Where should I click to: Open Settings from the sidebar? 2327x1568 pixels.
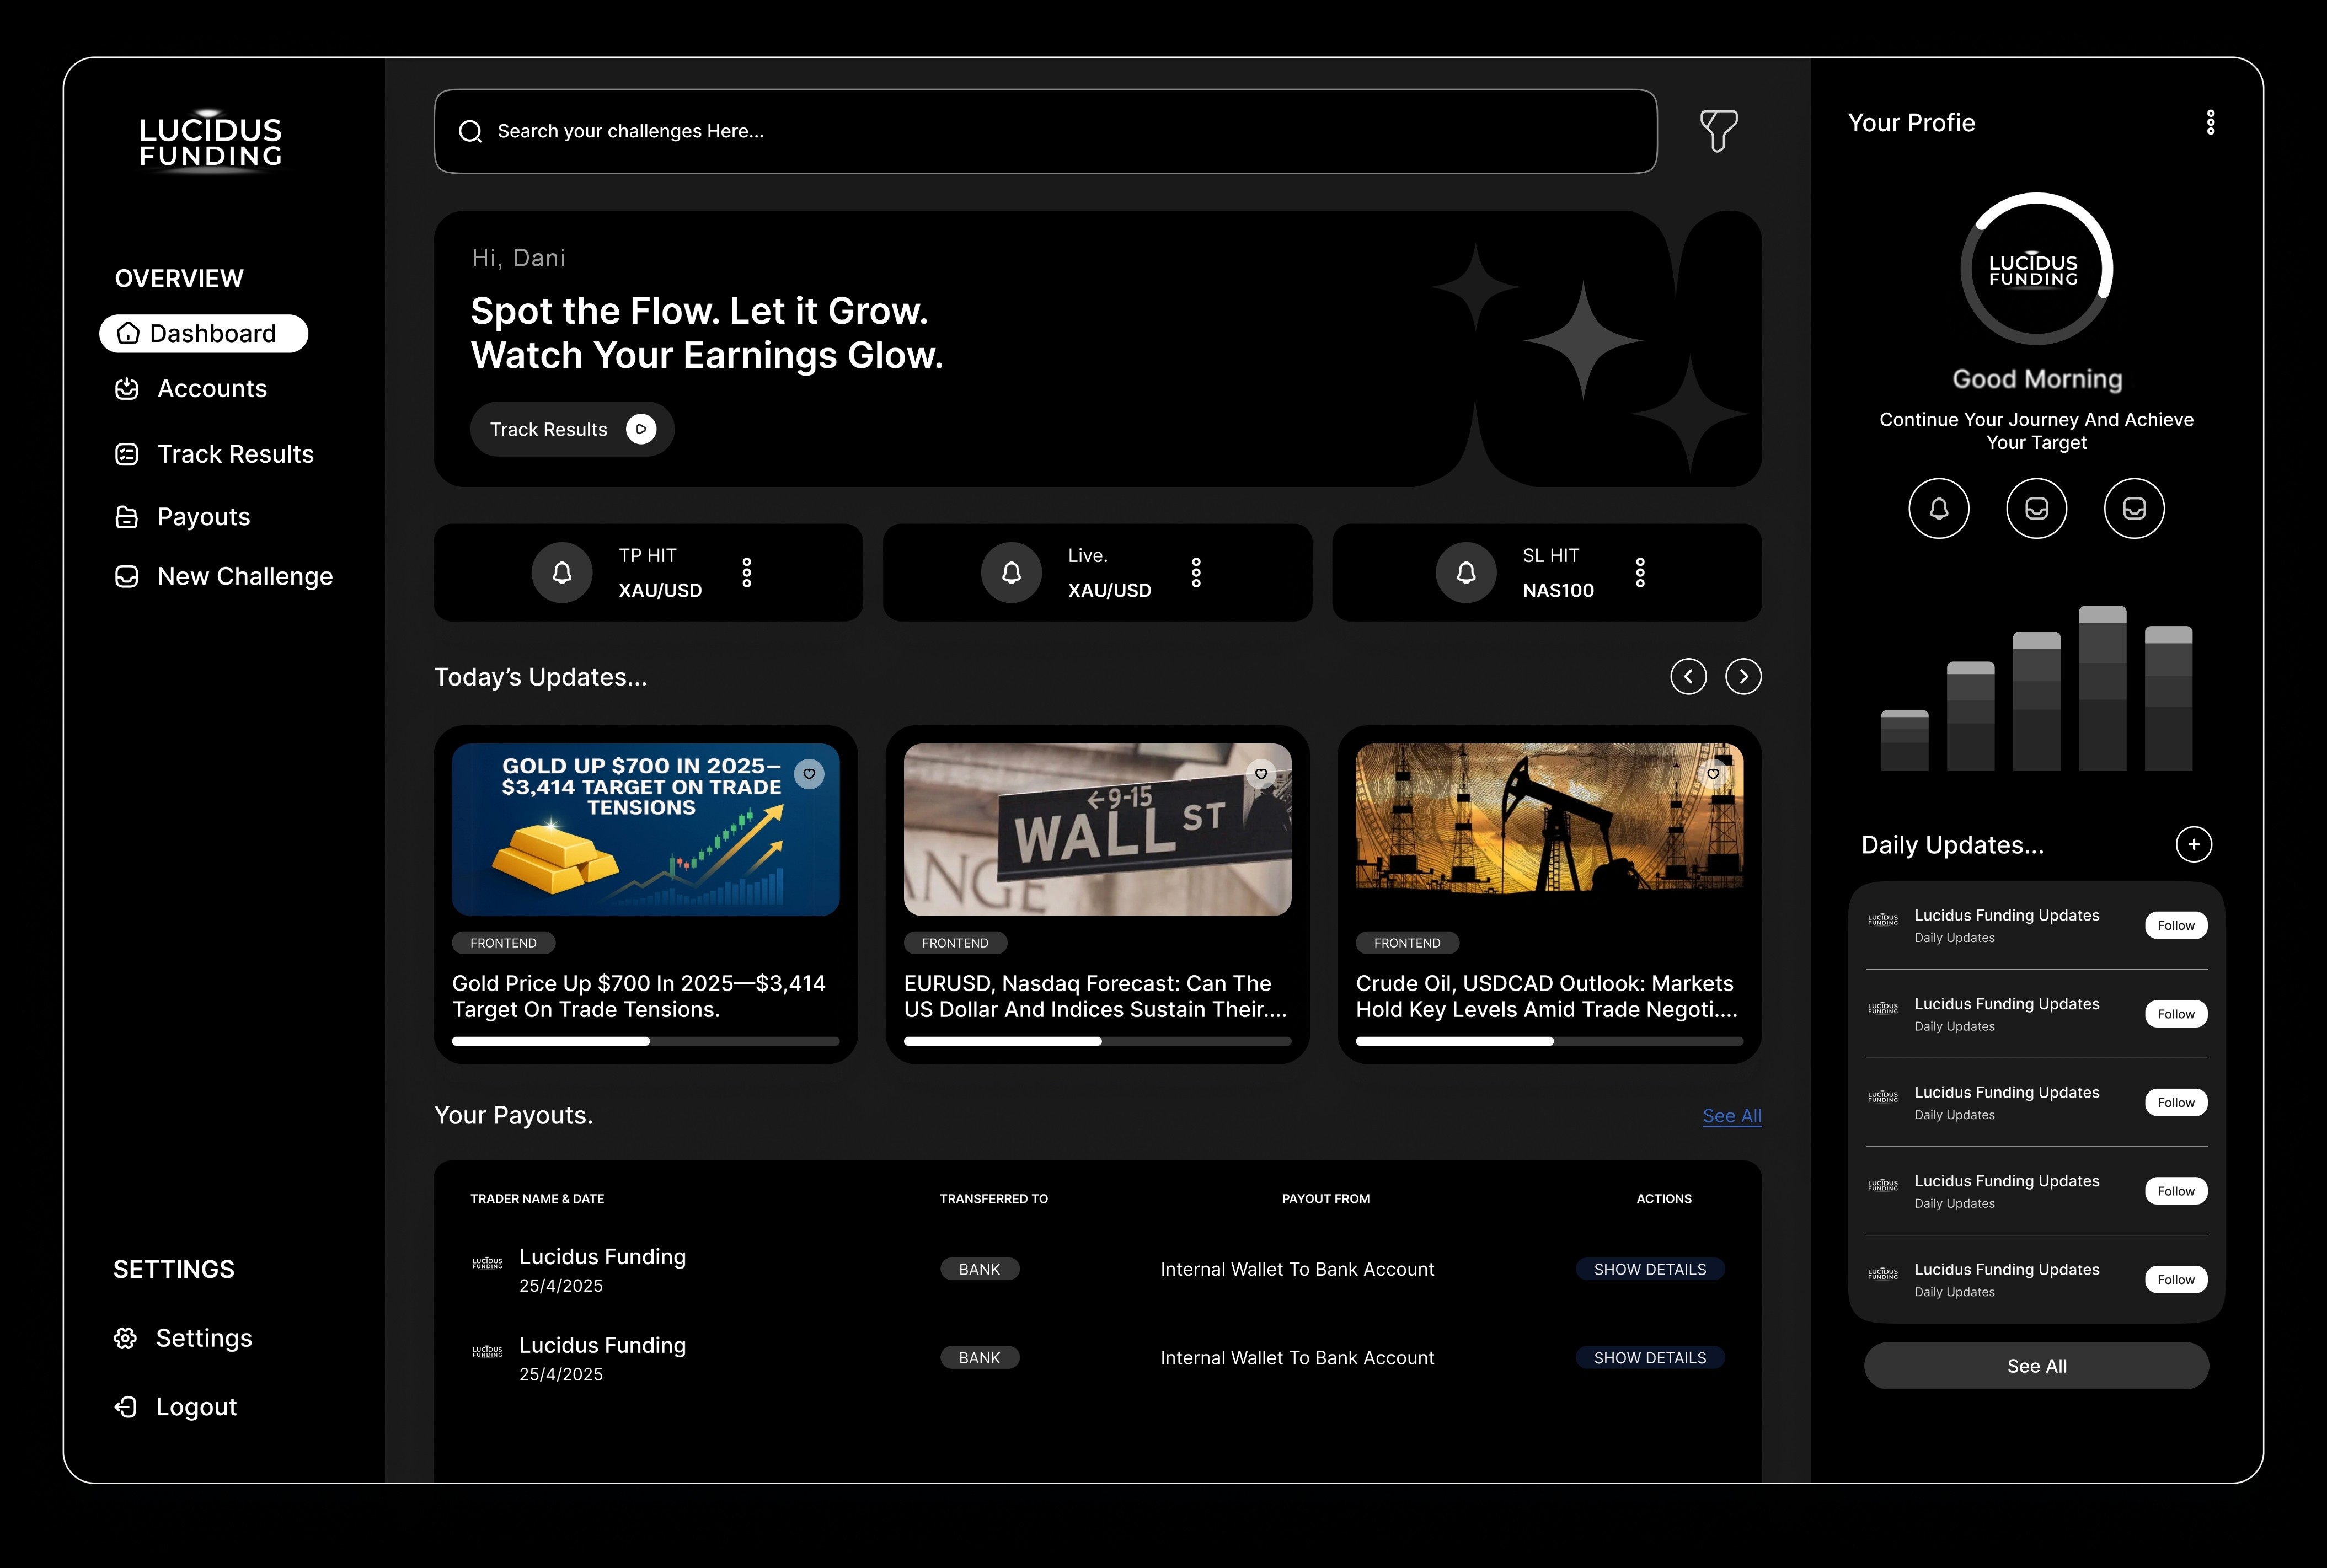point(183,1338)
